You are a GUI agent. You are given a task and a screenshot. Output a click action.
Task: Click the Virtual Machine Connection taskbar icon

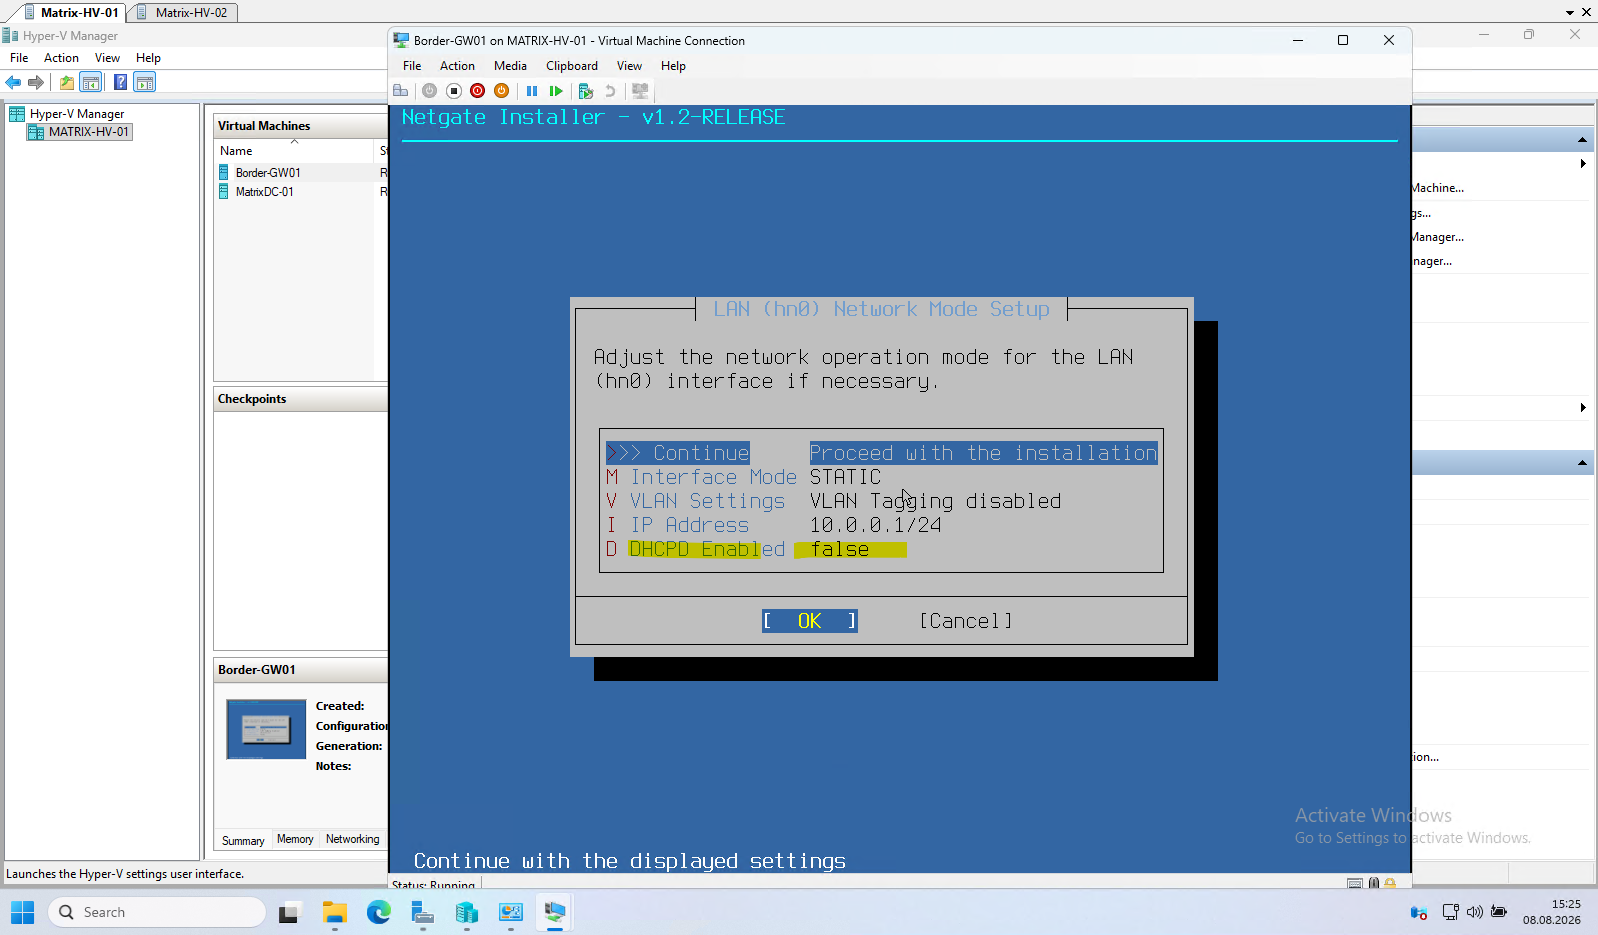point(554,912)
